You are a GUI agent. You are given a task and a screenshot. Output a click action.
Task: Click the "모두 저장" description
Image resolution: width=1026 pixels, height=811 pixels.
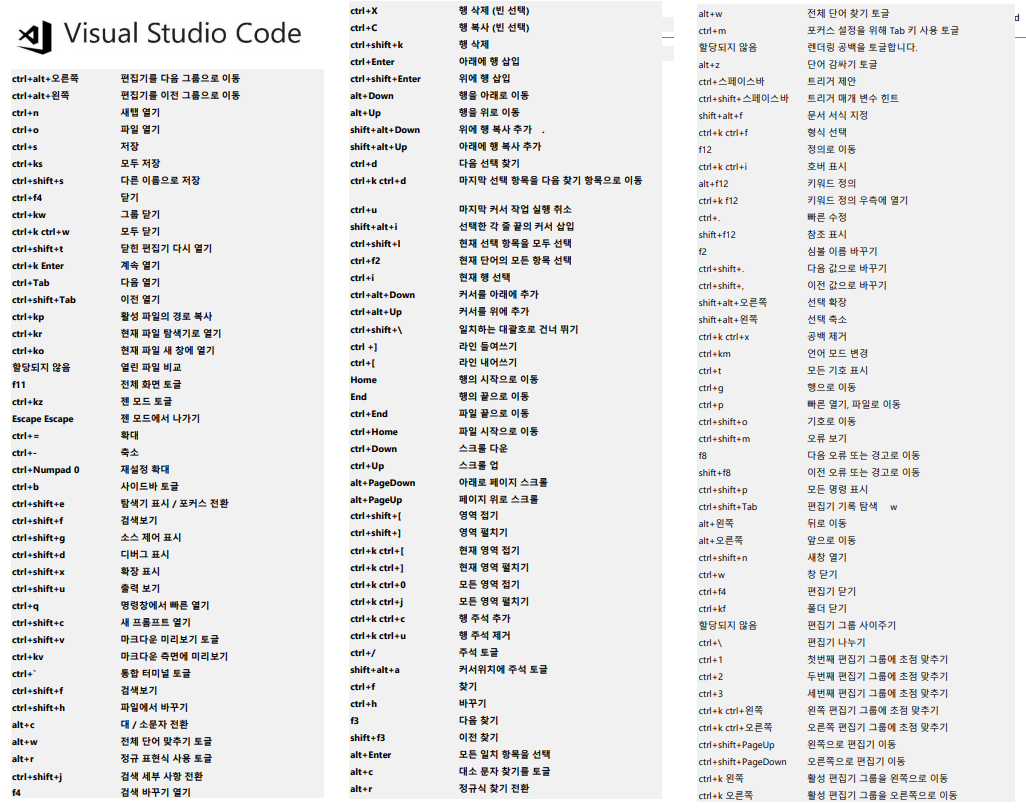click(x=140, y=163)
